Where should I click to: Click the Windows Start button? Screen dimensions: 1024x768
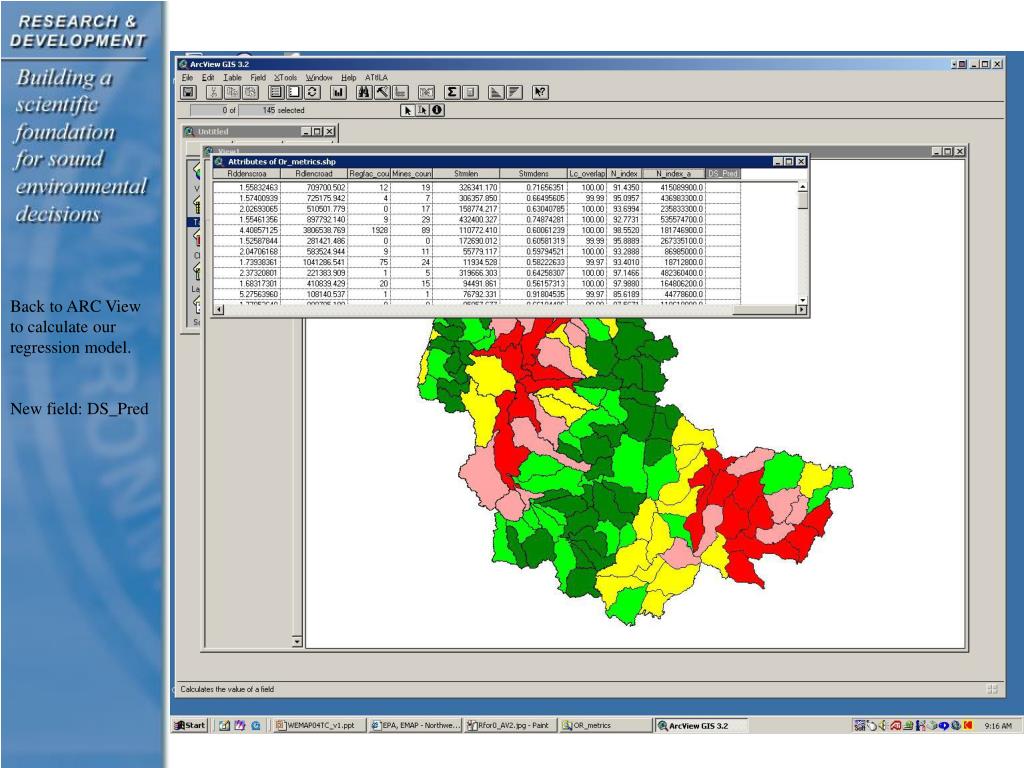click(x=190, y=726)
